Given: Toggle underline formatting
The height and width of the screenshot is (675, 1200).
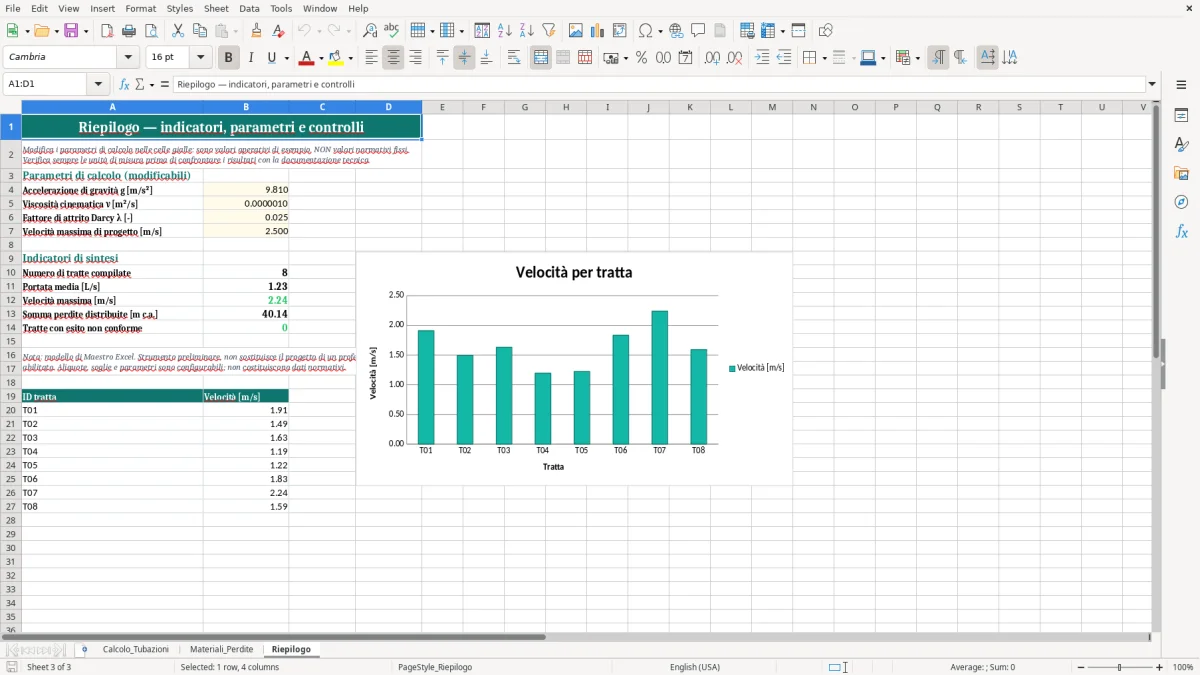Looking at the screenshot, I should point(272,58).
